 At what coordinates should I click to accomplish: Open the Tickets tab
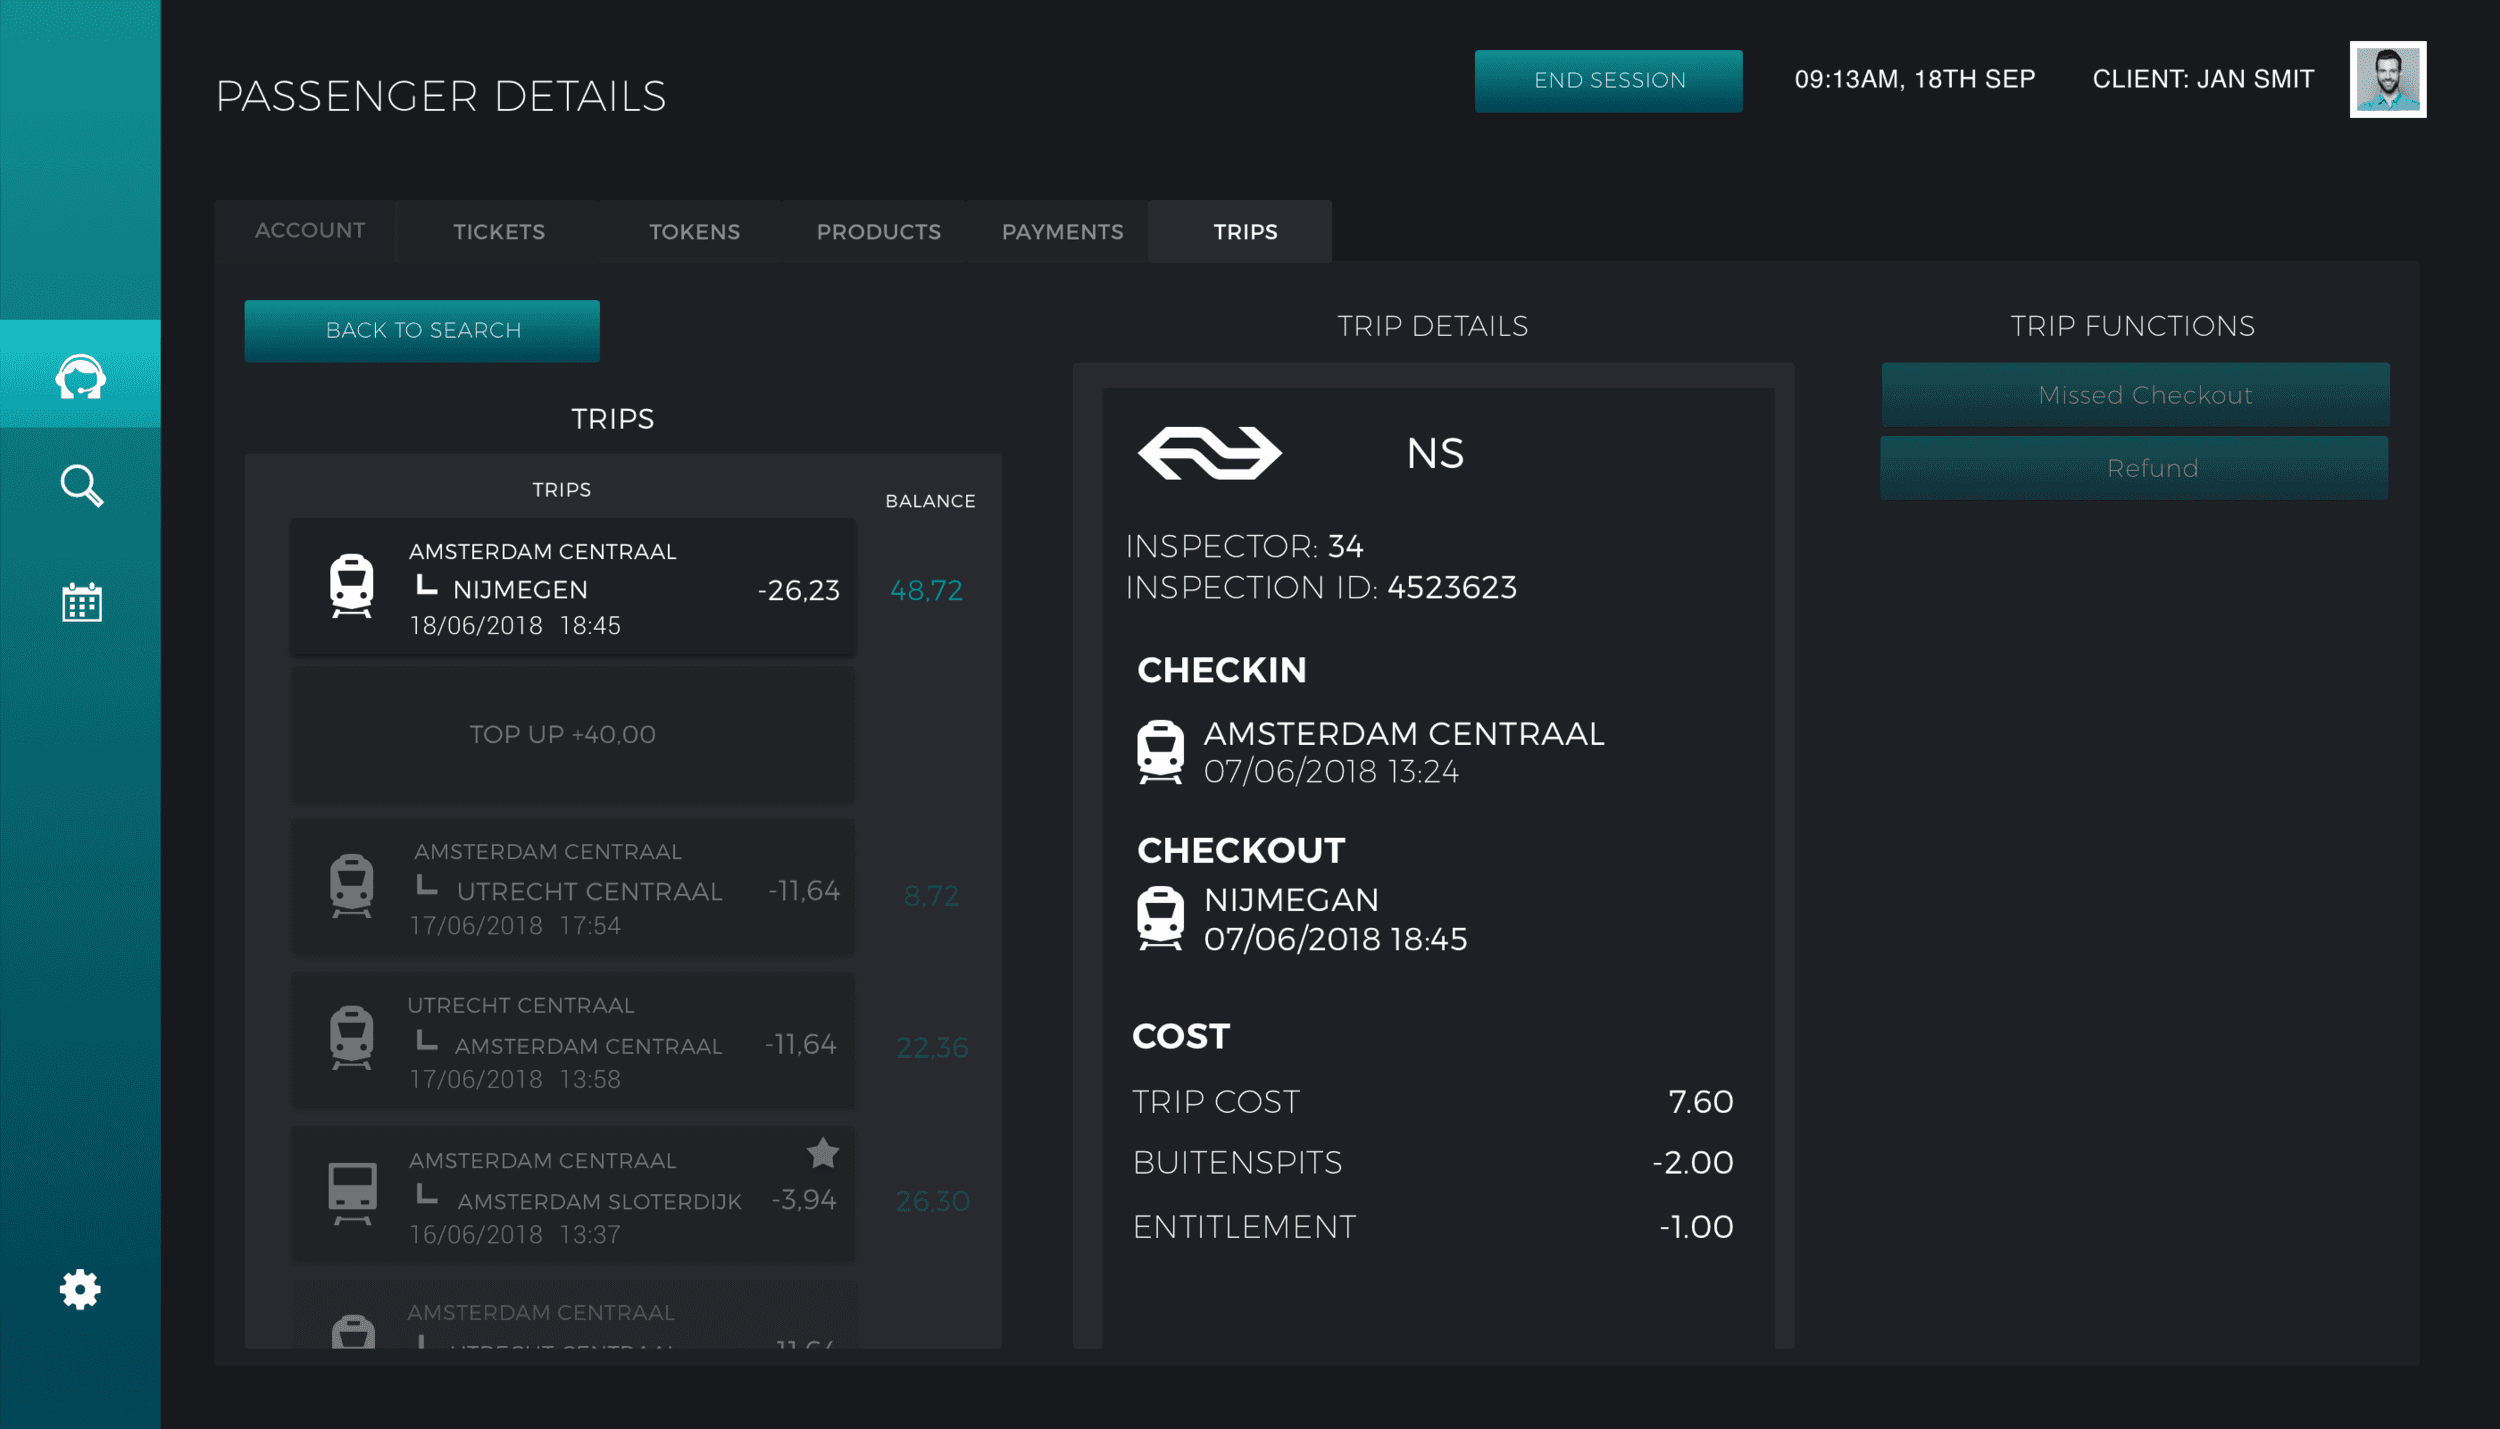[x=498, y=232]
